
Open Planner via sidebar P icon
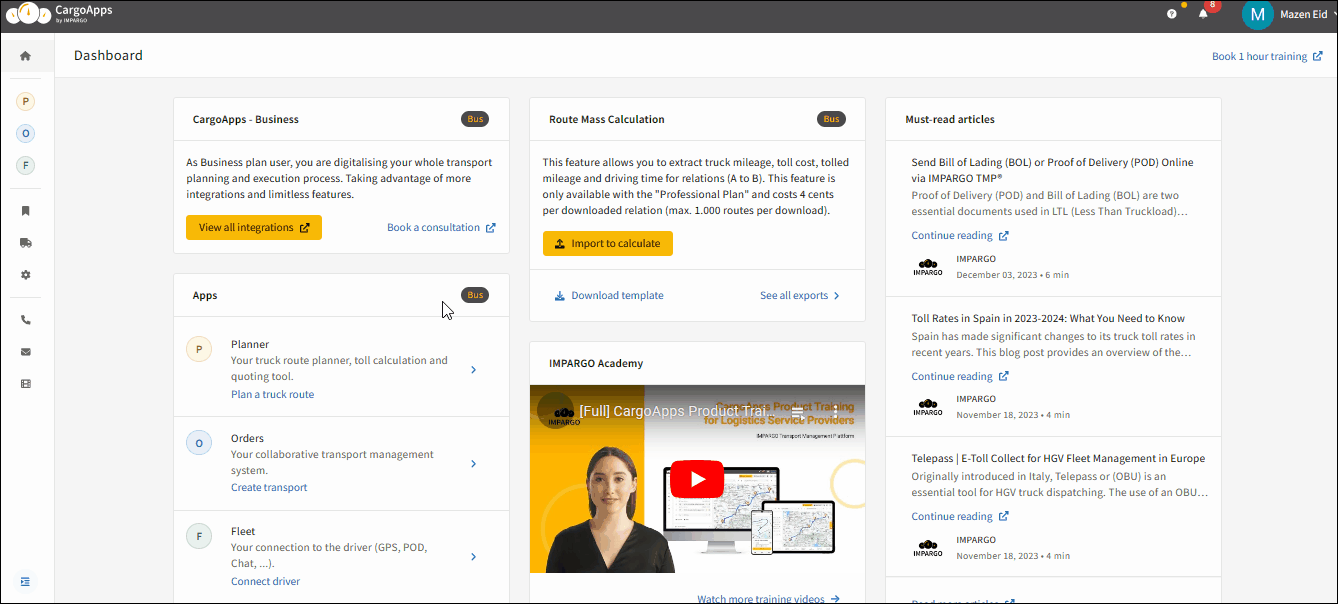click(26, 101)
